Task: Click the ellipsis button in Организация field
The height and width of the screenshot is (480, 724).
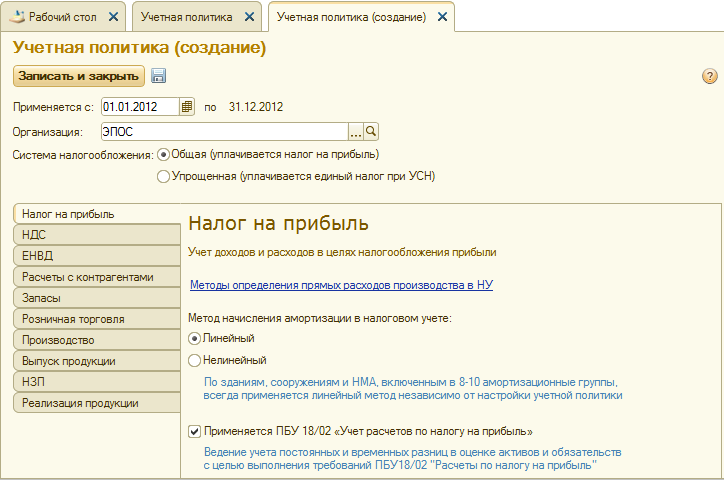Action: coord(356,132)
